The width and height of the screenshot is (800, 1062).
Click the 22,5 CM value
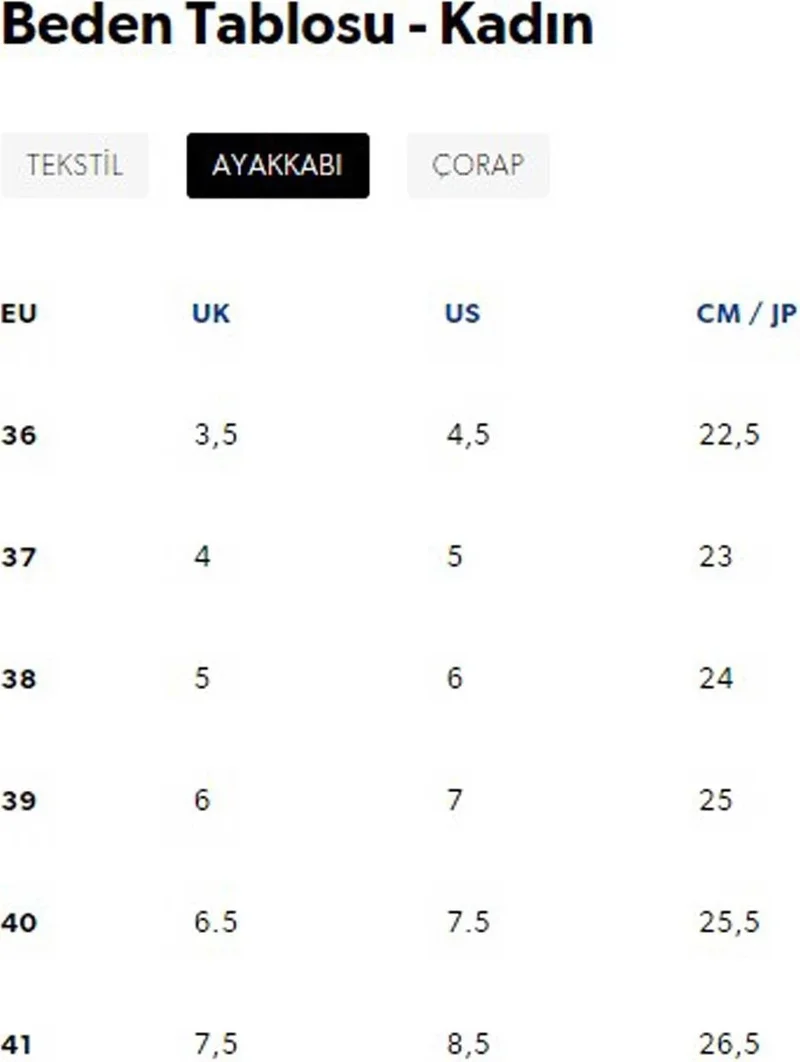(x=729, y=435)
